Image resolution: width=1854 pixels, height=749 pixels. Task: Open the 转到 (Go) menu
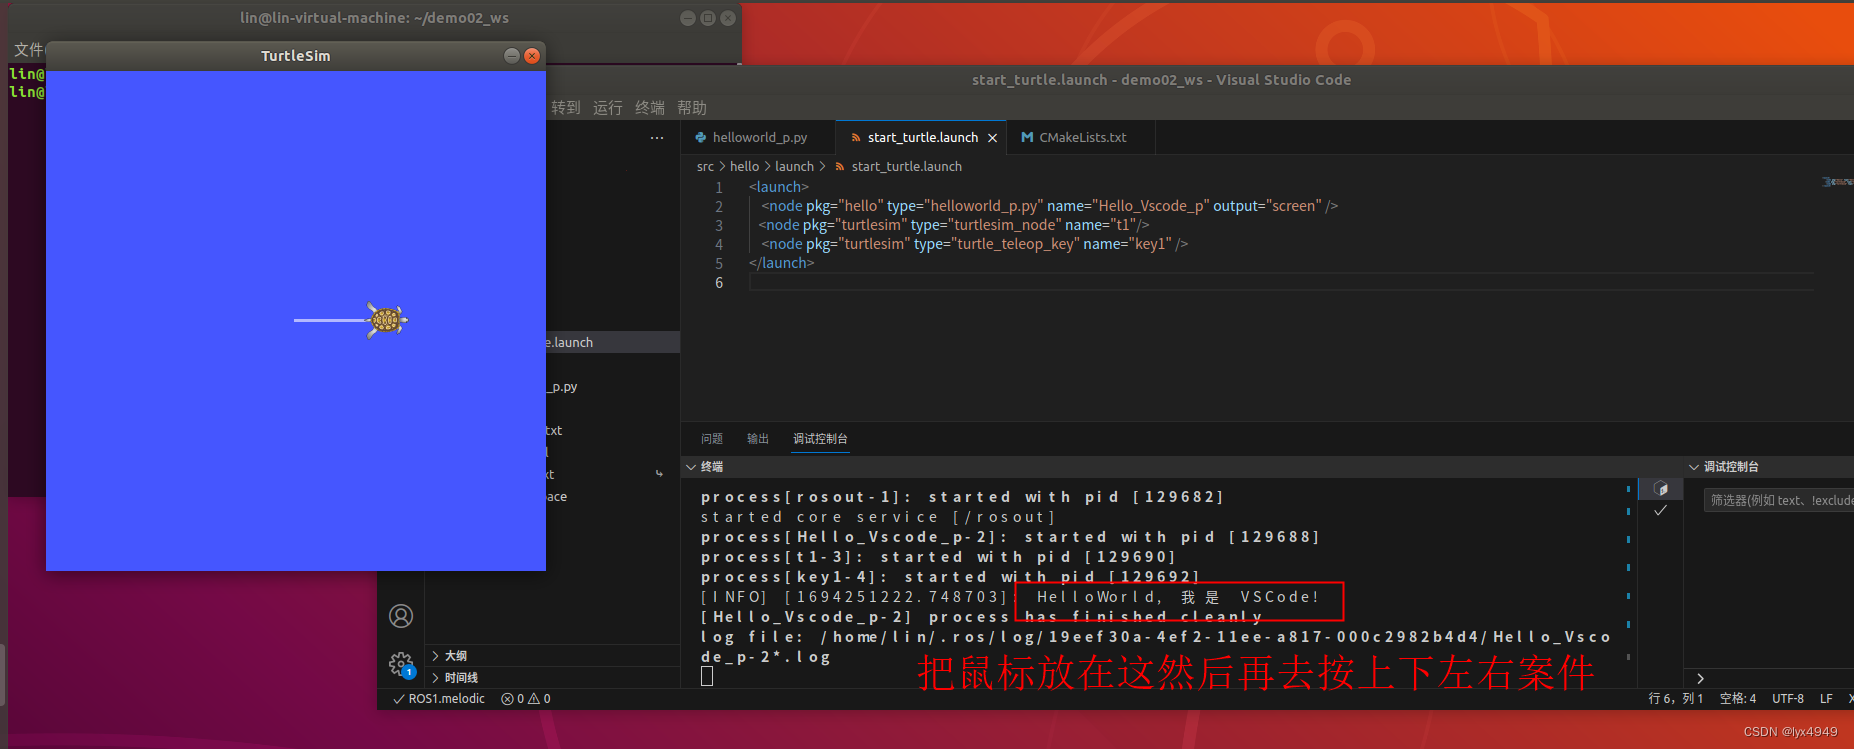coord(566,107)
